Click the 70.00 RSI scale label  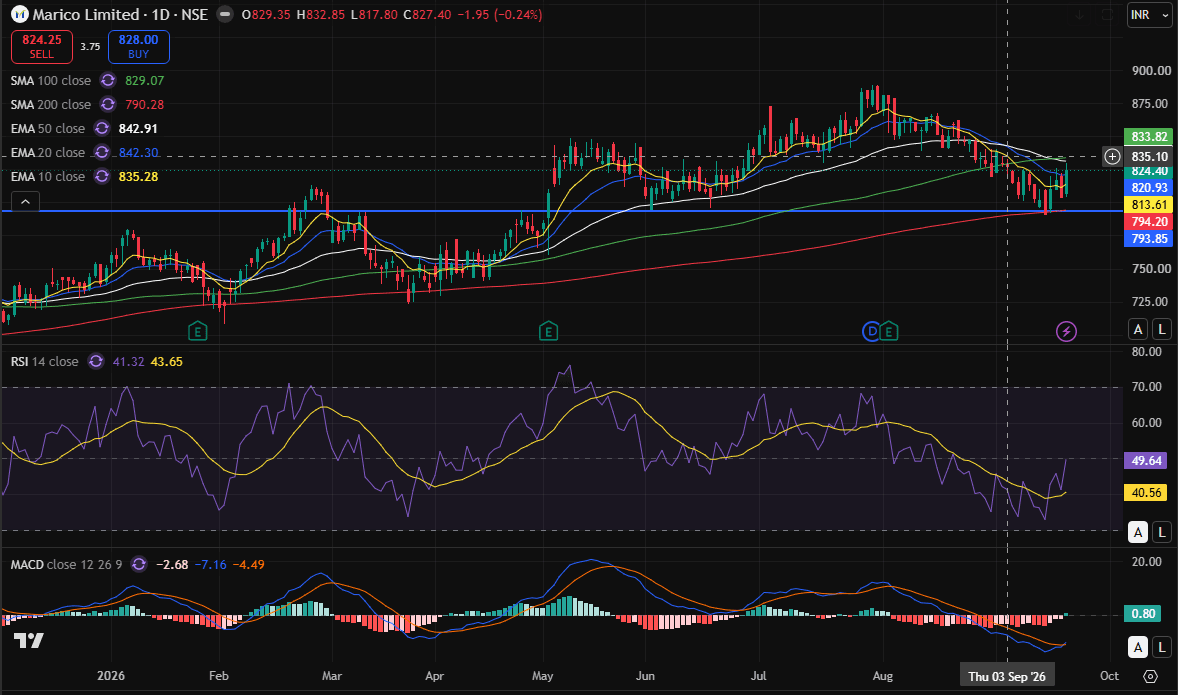pos(1146,387)
